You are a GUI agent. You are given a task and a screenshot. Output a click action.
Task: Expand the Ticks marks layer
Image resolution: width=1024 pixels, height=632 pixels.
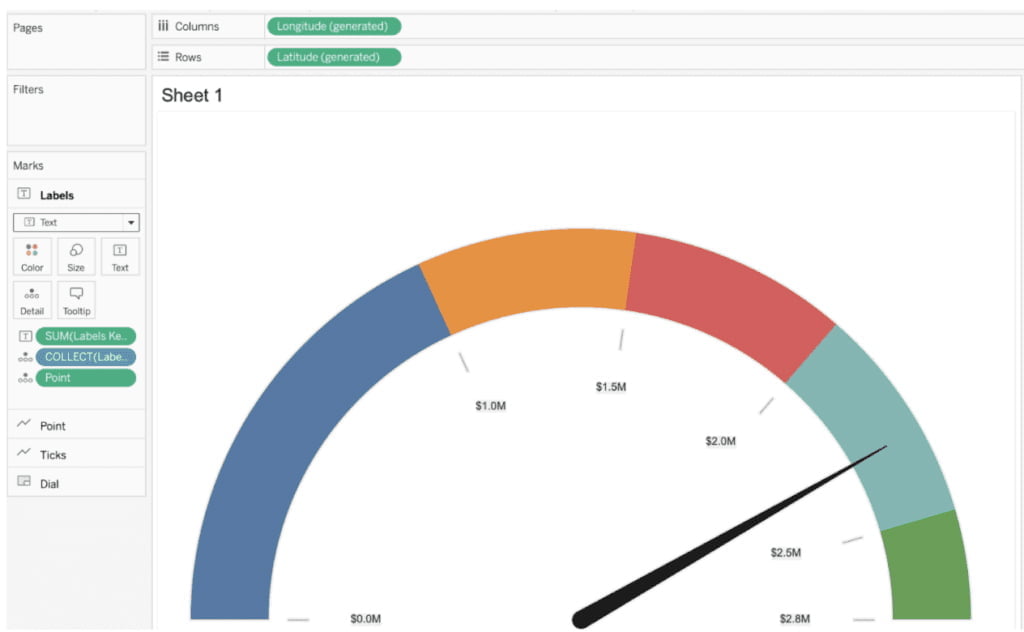[x=52, y=455]
